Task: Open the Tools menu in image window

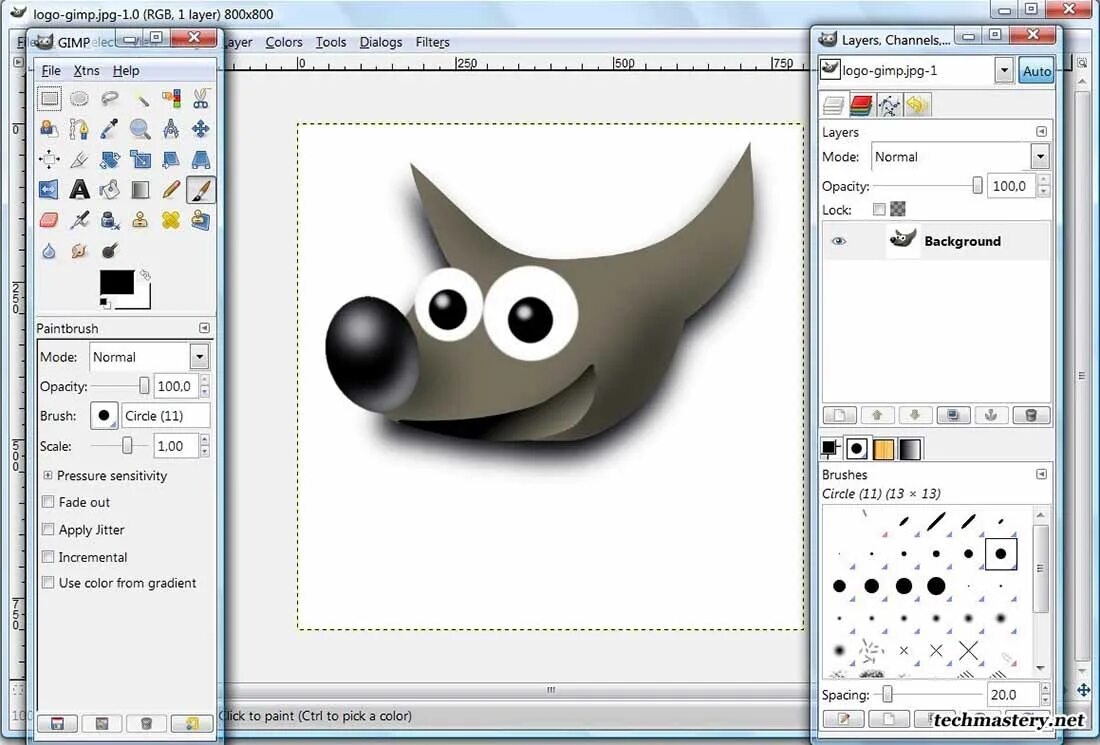Action: 330,42
